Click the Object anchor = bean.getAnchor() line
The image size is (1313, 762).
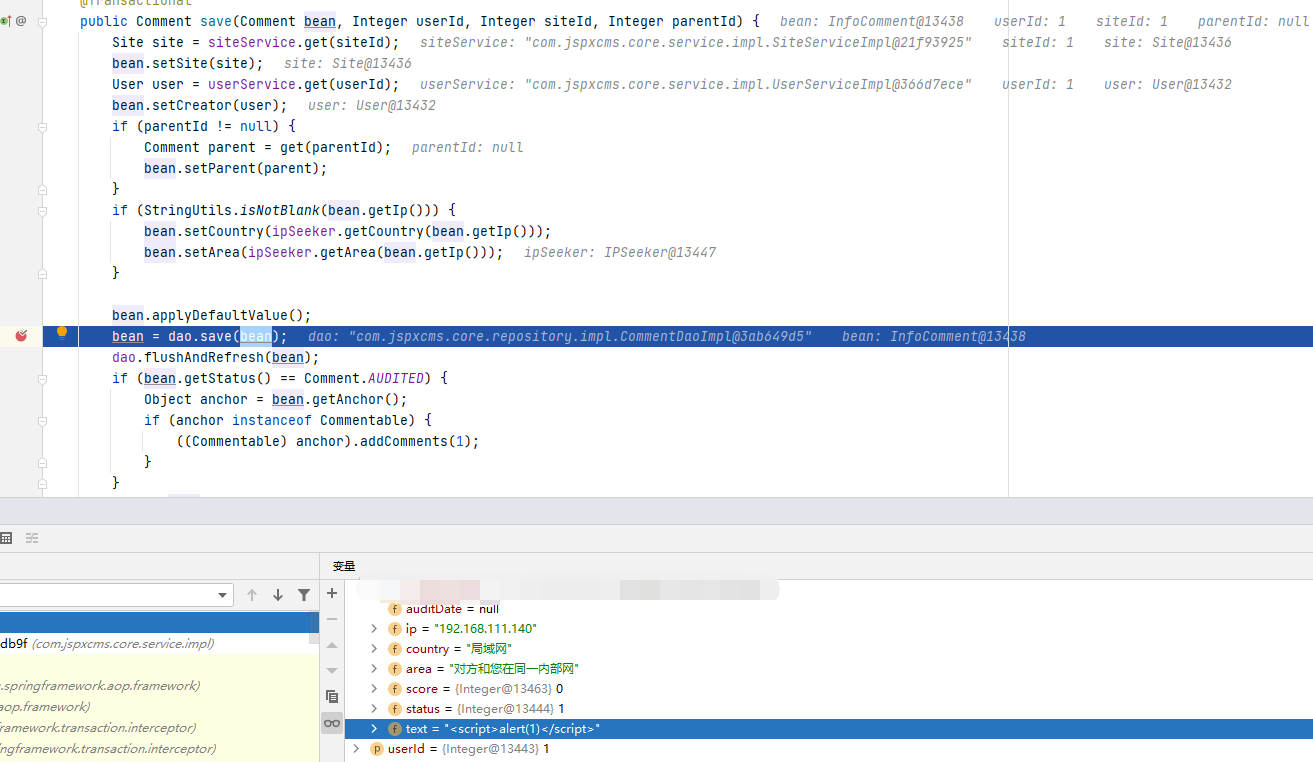(x=276, y=399)
